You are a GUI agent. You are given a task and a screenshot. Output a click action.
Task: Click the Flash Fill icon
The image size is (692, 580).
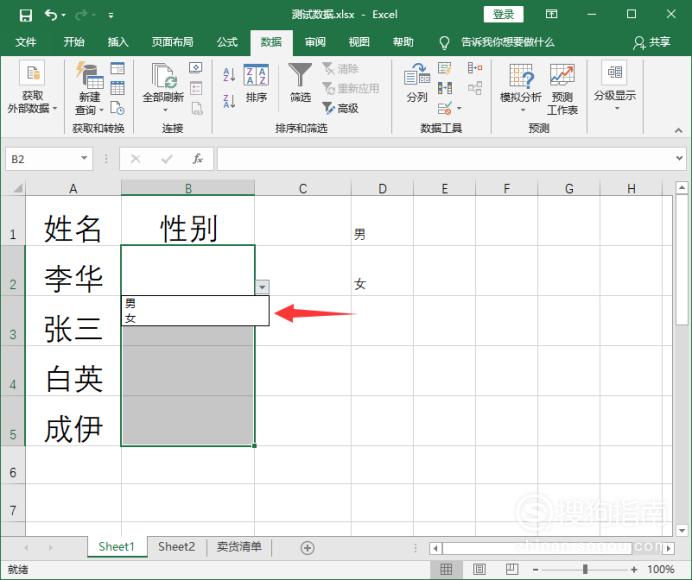444,68
